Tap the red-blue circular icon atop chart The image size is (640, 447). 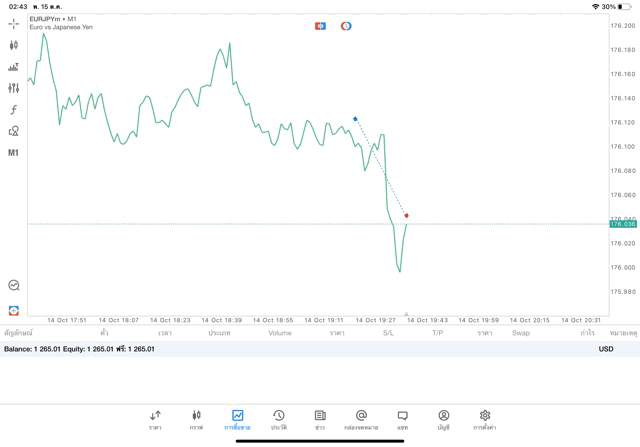click(x=346, y=26)
